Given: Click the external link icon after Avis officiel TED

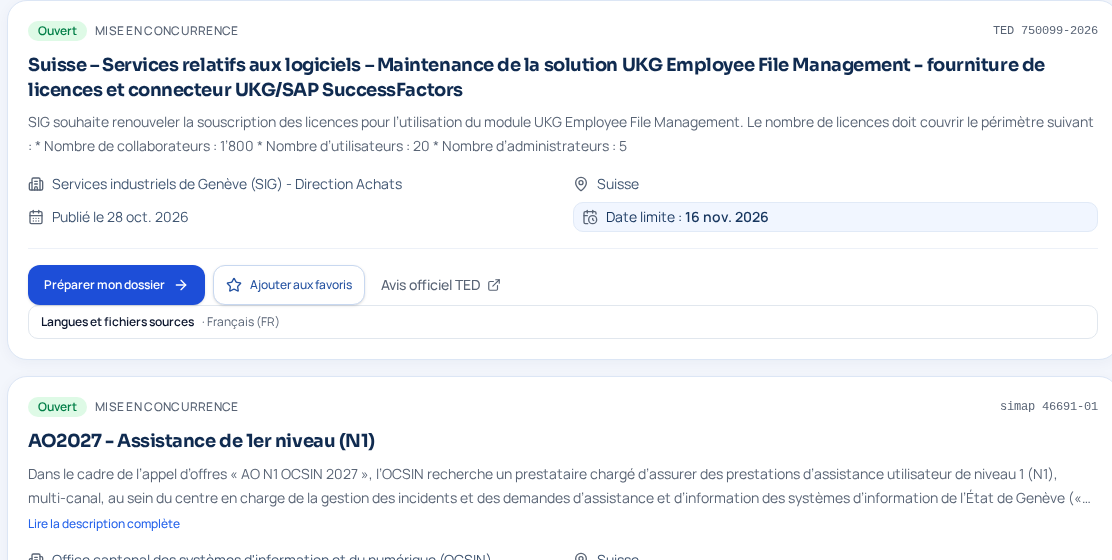Looking at the screenshot, I should click(x=494, y=285).
